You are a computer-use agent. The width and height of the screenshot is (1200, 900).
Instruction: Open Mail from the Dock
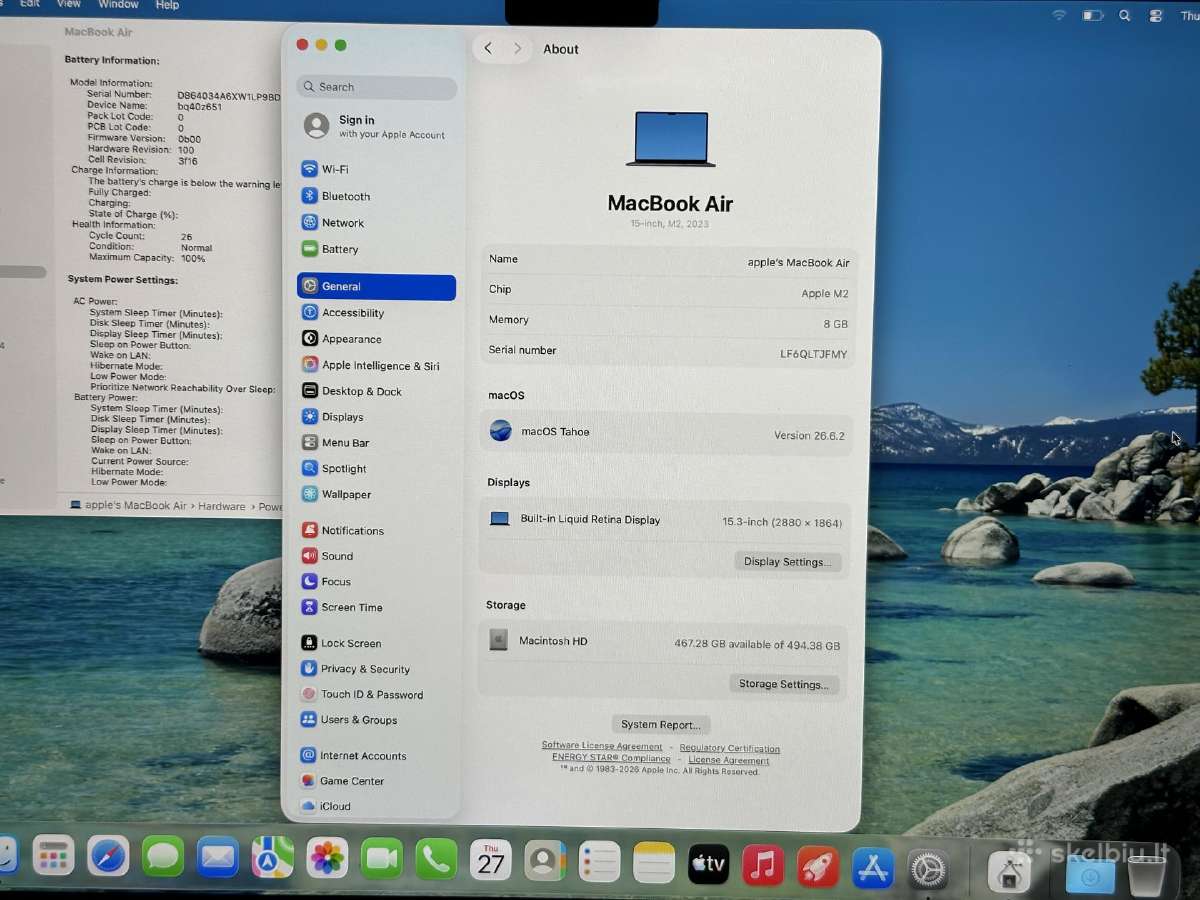217,857
